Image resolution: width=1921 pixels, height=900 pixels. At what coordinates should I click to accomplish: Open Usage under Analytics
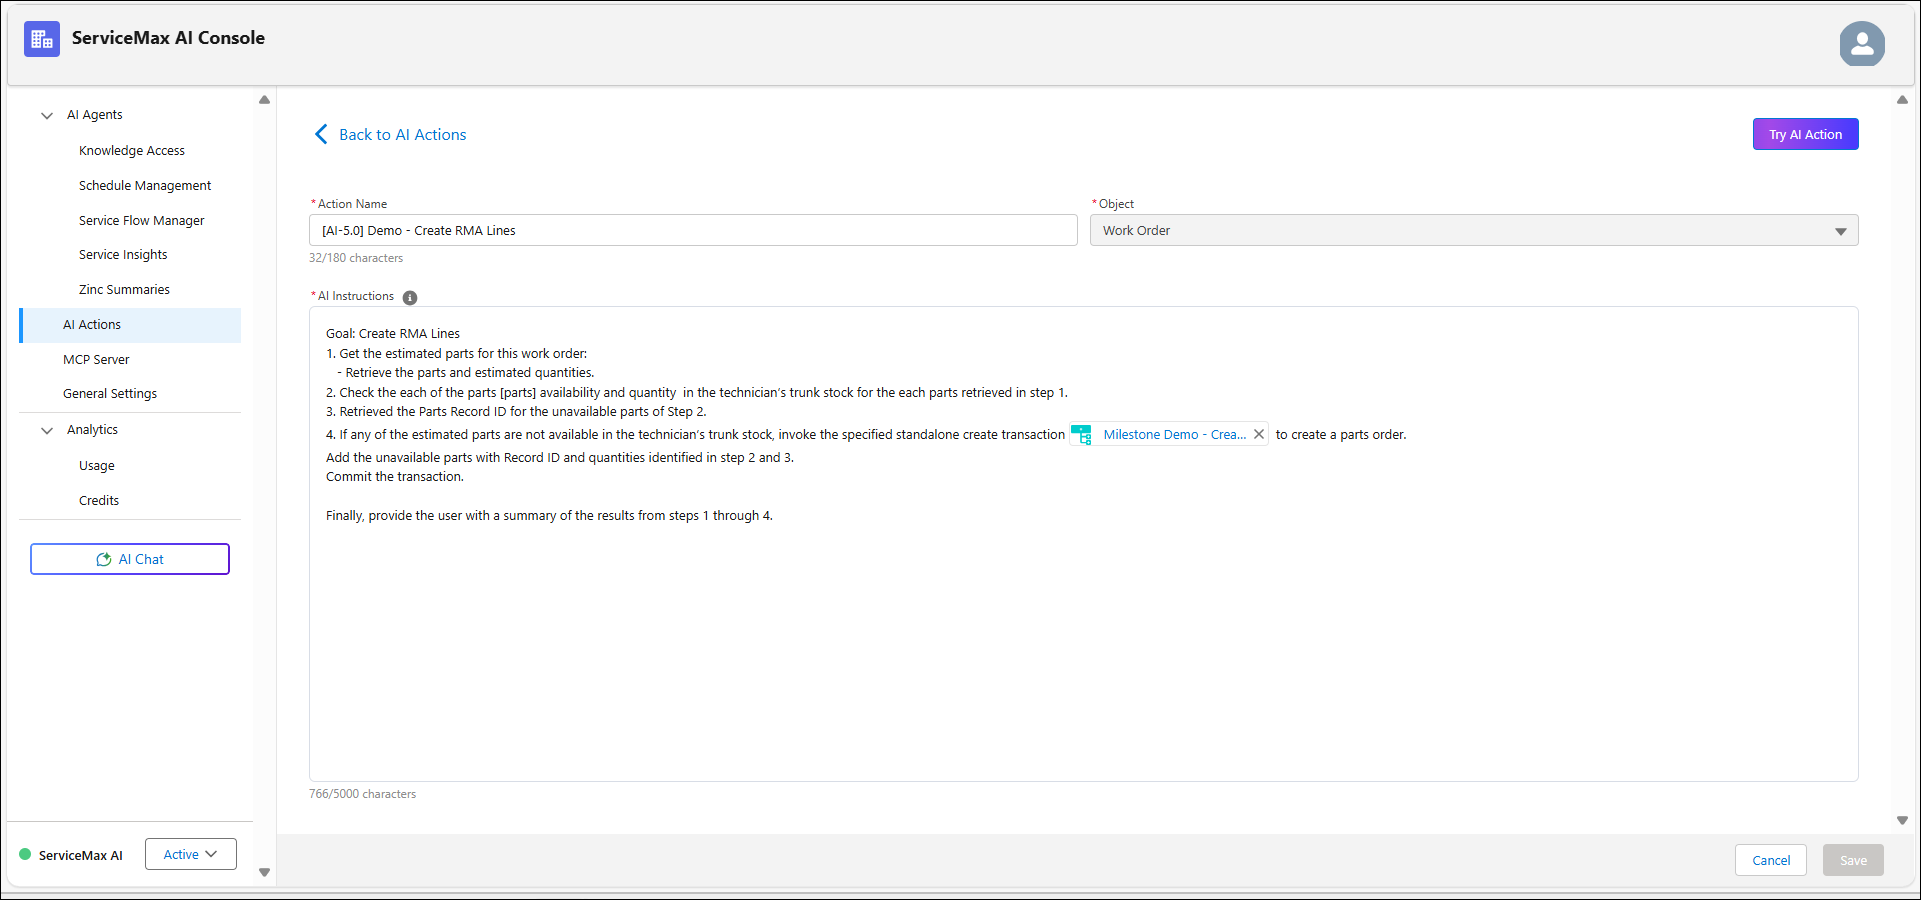click(97, 466)
